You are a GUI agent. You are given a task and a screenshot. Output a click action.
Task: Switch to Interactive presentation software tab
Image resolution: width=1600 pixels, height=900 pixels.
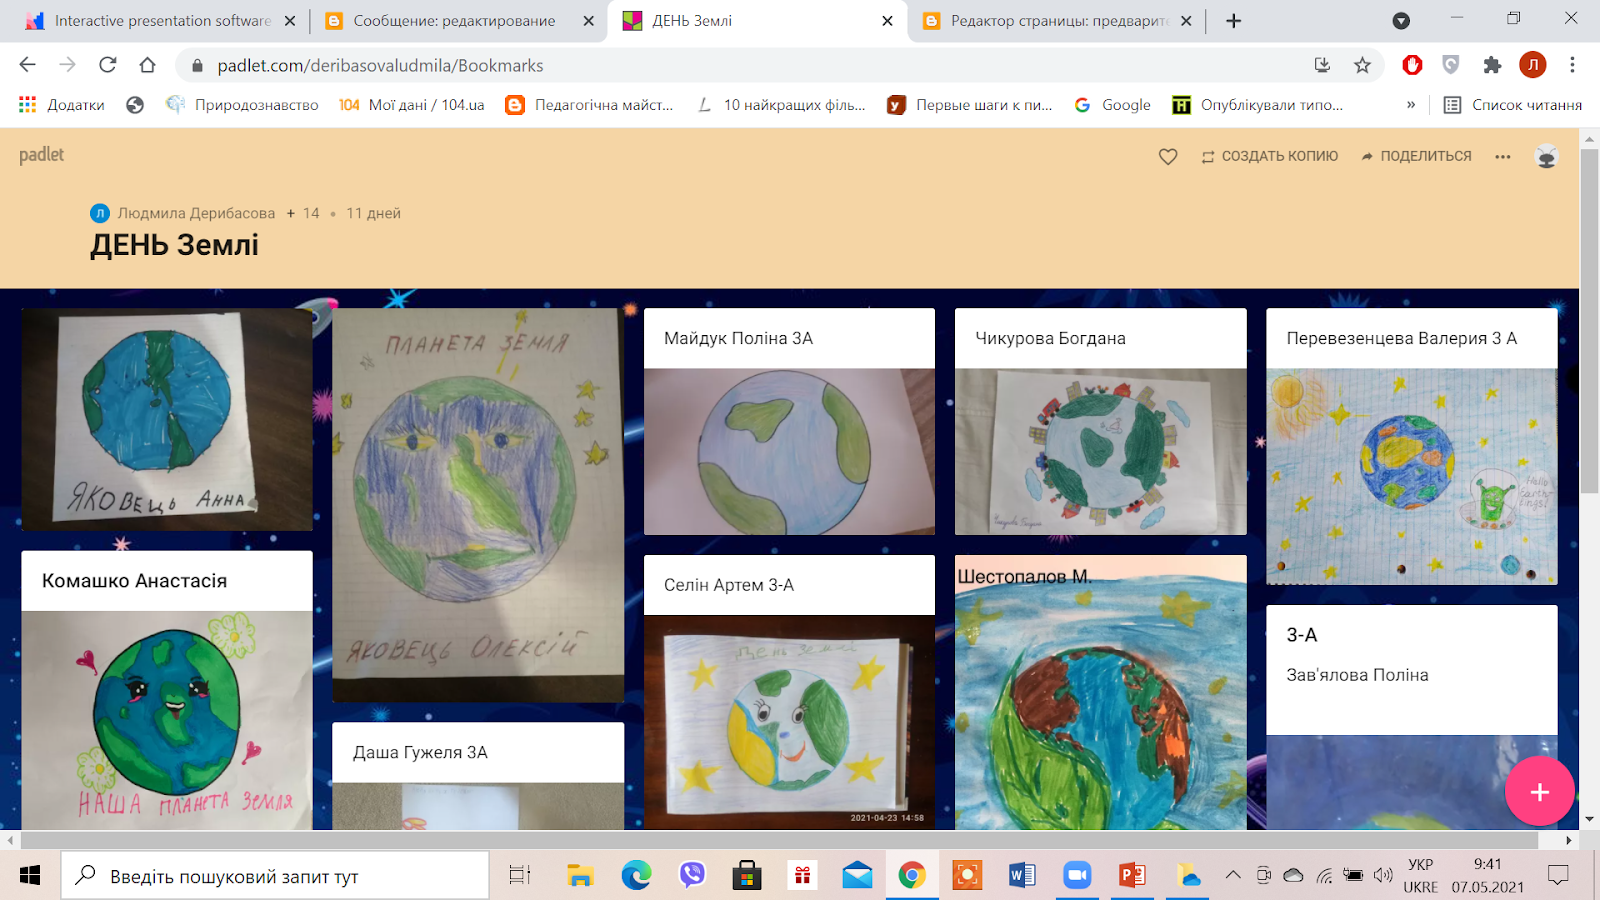point(160,21)
